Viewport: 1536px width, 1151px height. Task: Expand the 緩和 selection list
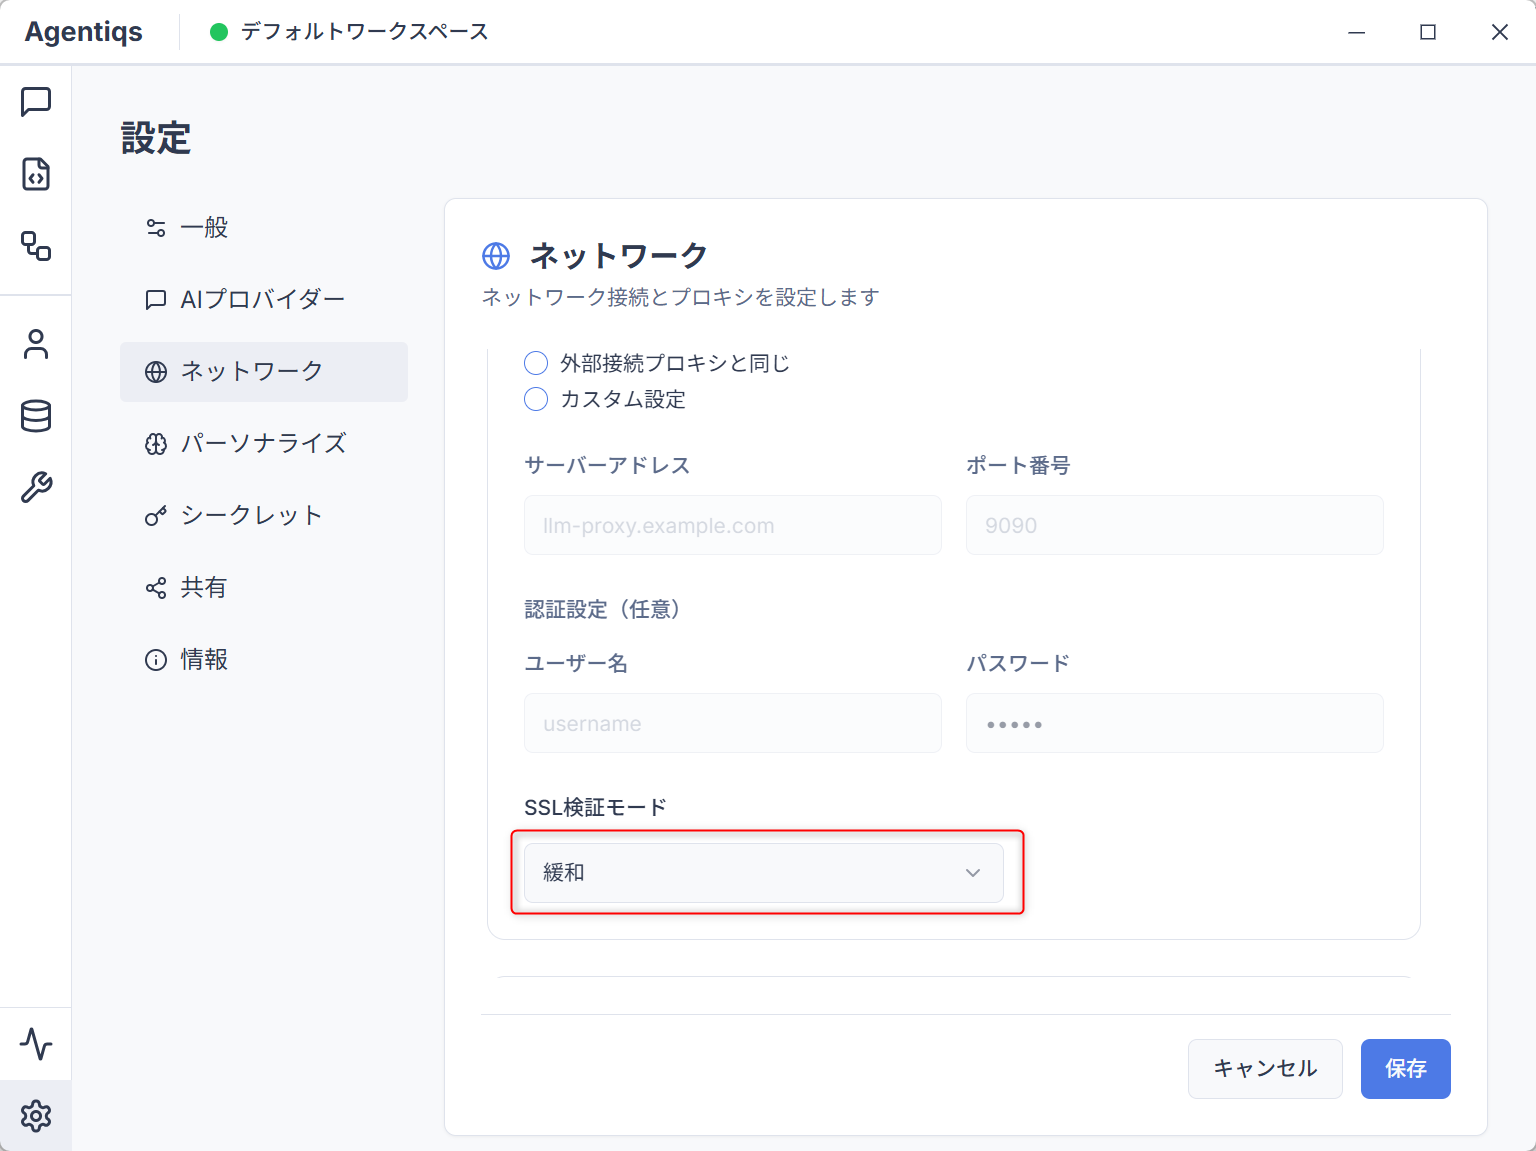click(763, 872)
